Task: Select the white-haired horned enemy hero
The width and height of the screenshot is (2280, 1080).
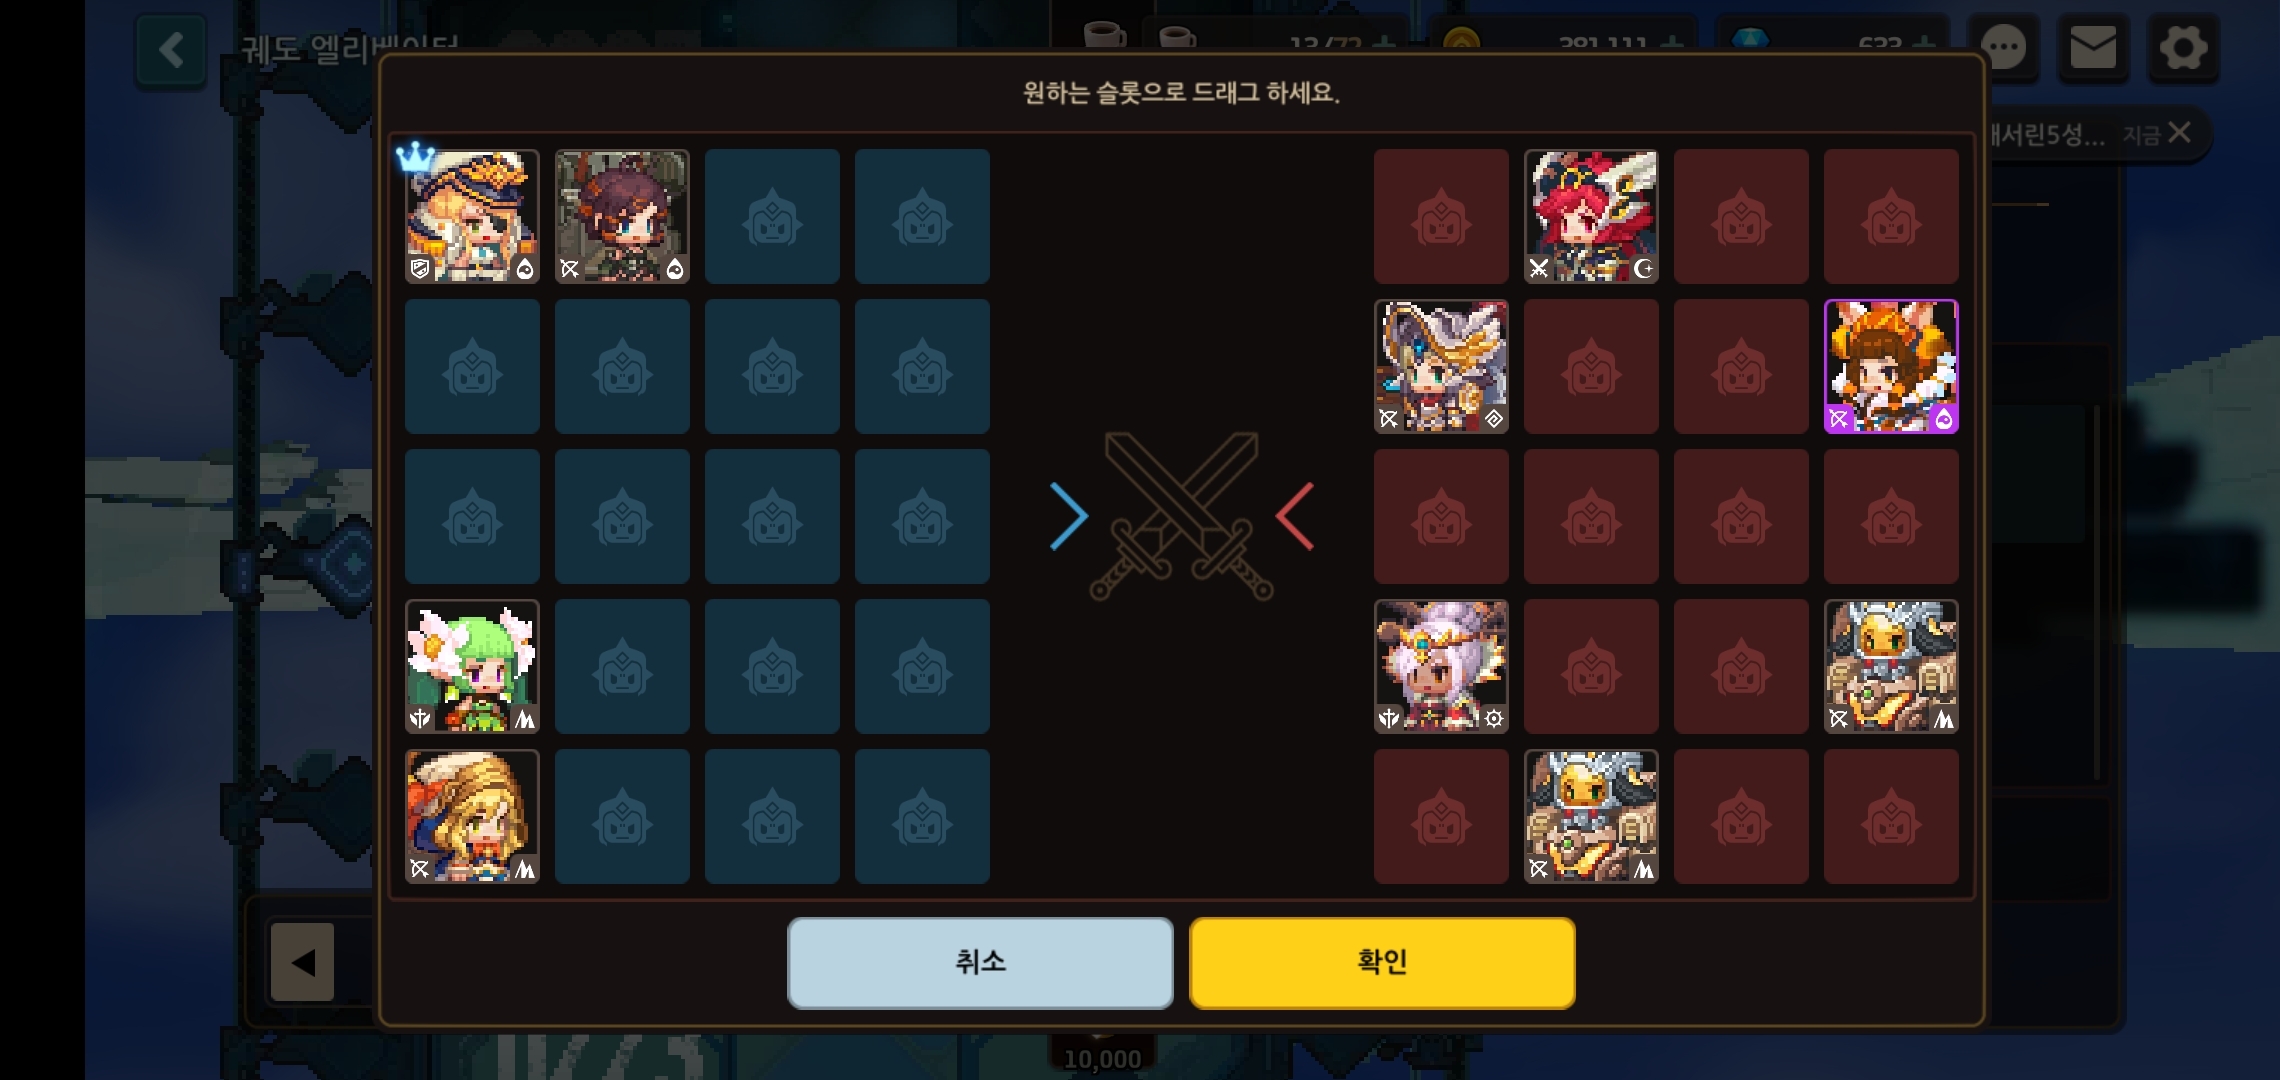Action: click(x=1441, y=666)
